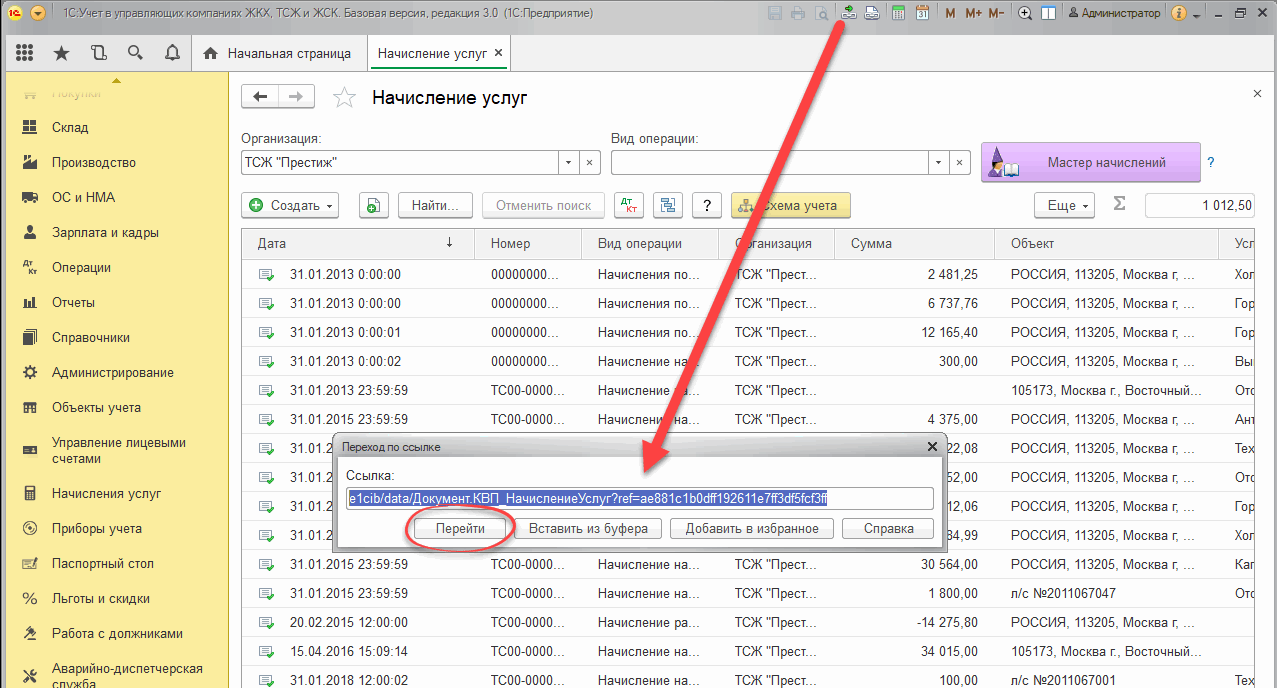
Task: Select the Начисление услуг tab
Action: (x=432, y=53)
